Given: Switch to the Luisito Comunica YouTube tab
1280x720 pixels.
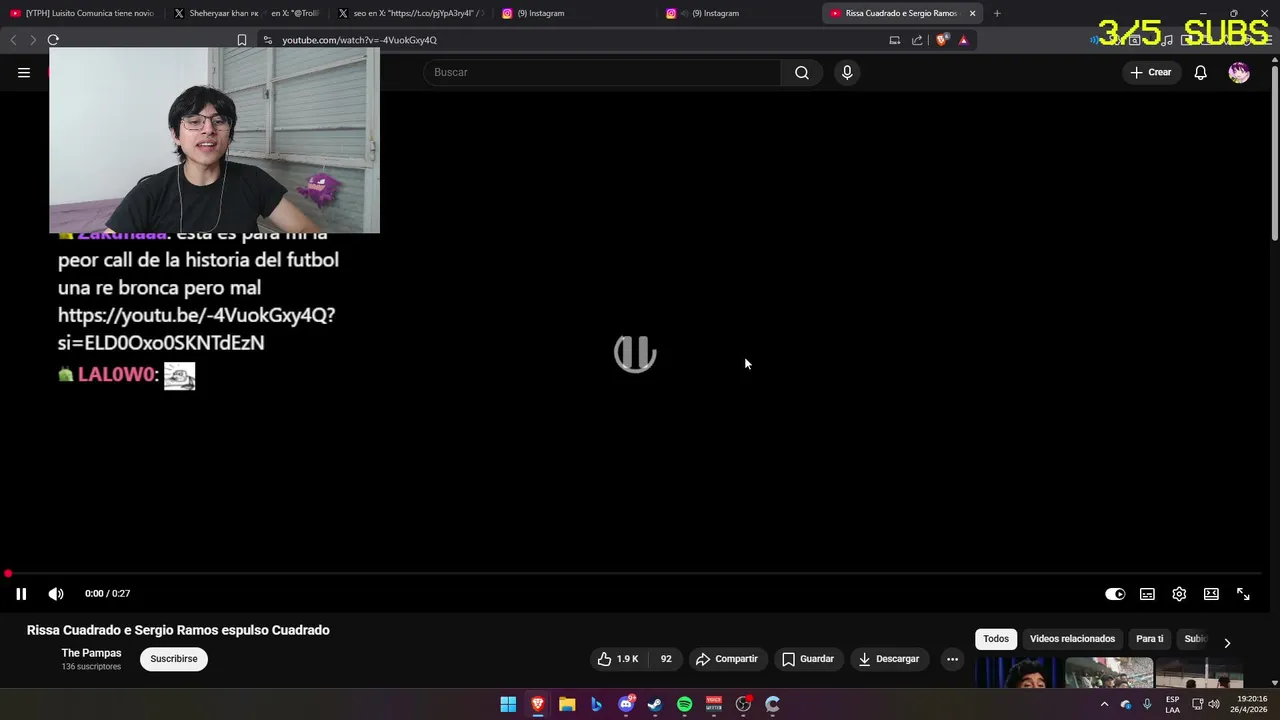Looking at the screenshot, I should coord(82,13).
